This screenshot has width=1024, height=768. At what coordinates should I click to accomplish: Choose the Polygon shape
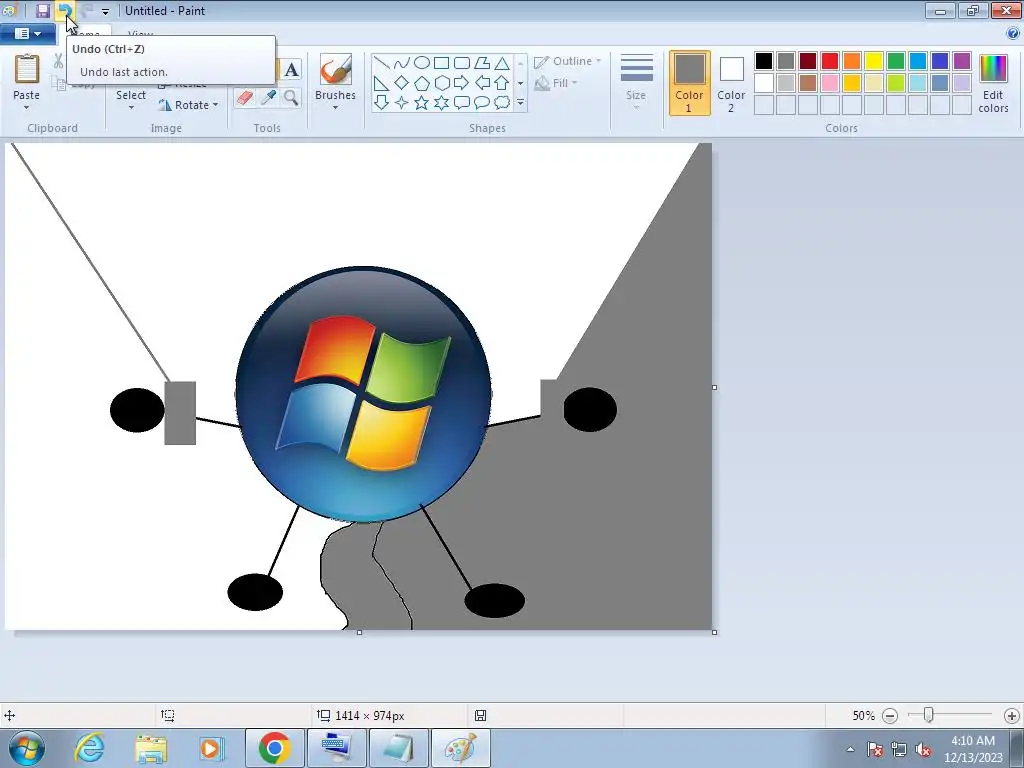482,63
